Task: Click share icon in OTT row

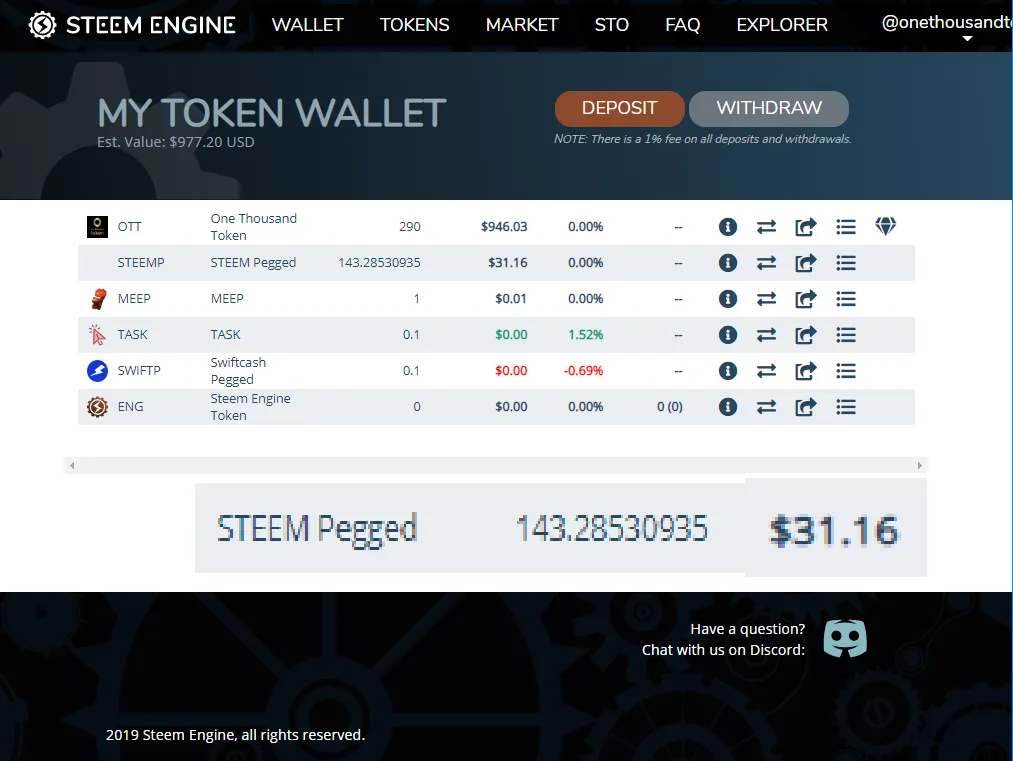Action: coord(806,227)
